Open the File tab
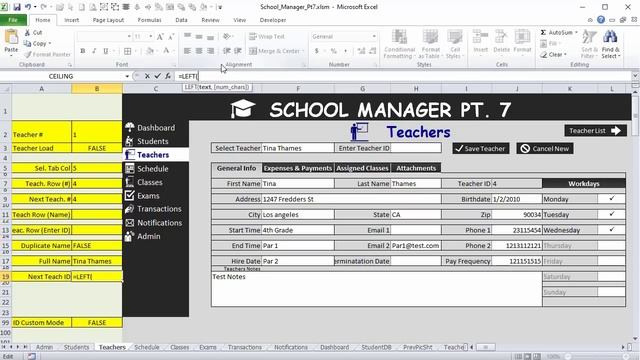This screenshot has width=640, height=360. click(x=13, y=20)
